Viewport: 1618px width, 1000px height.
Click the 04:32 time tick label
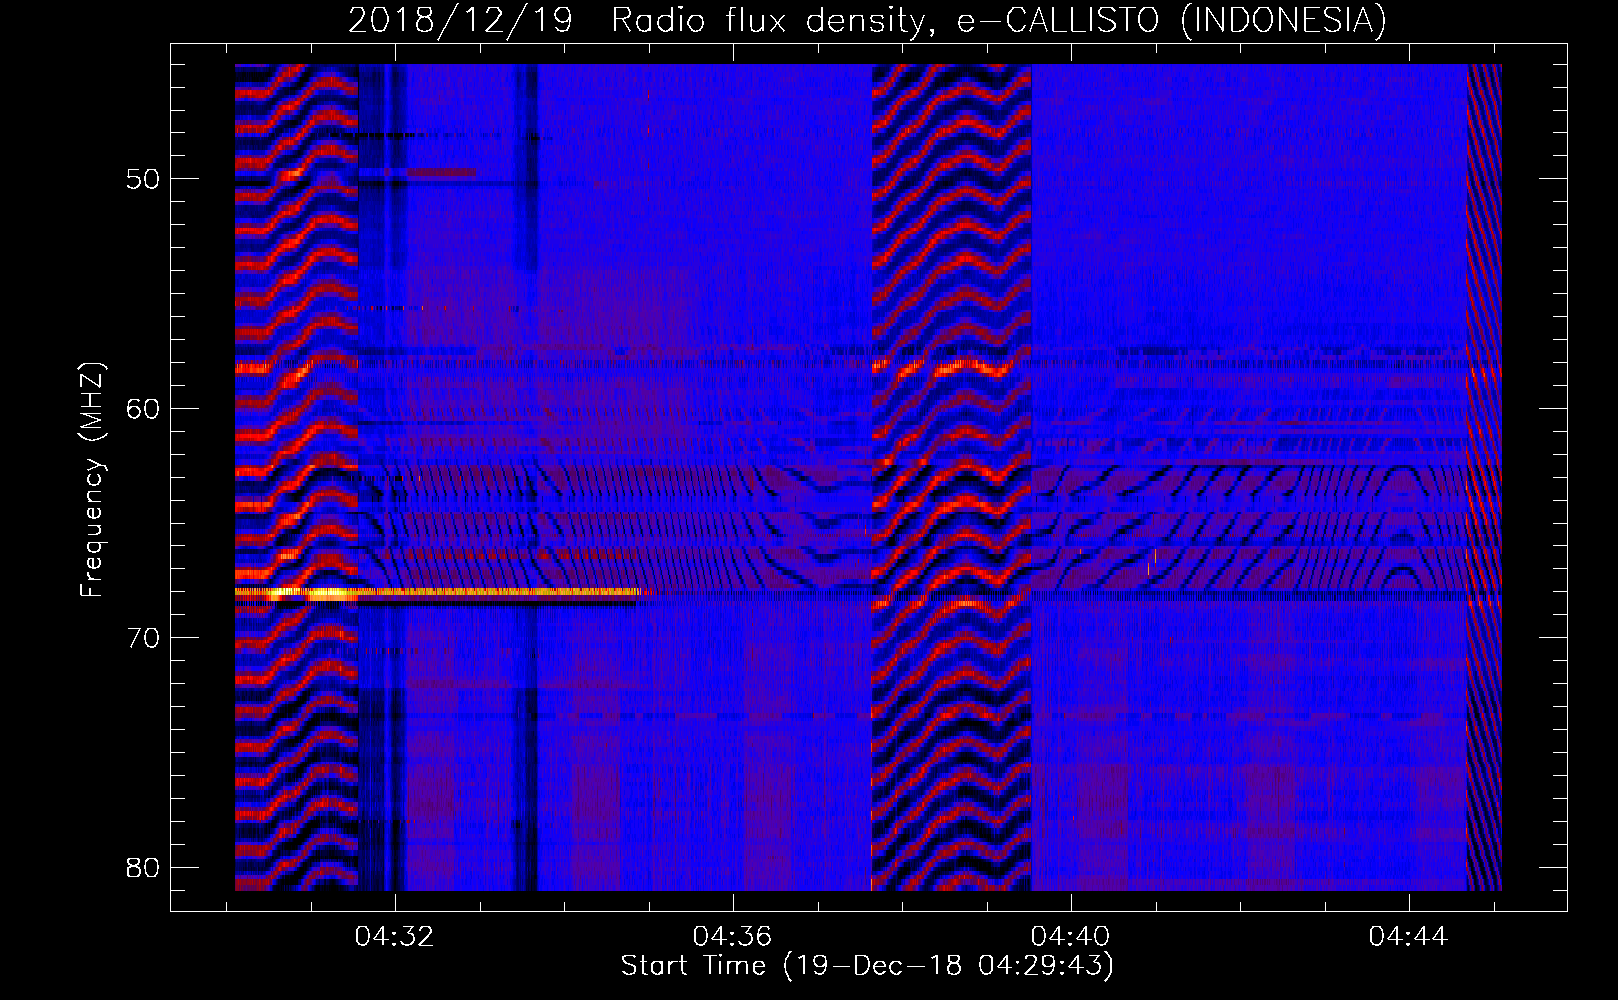tap(395, 937)
